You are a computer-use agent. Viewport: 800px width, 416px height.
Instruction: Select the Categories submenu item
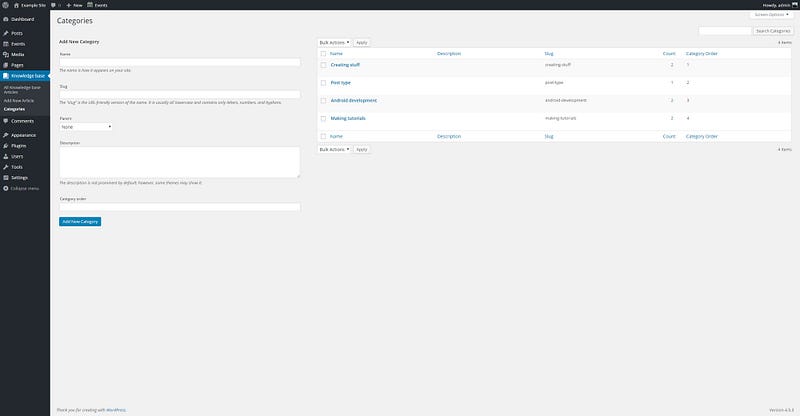pos(14,109)
